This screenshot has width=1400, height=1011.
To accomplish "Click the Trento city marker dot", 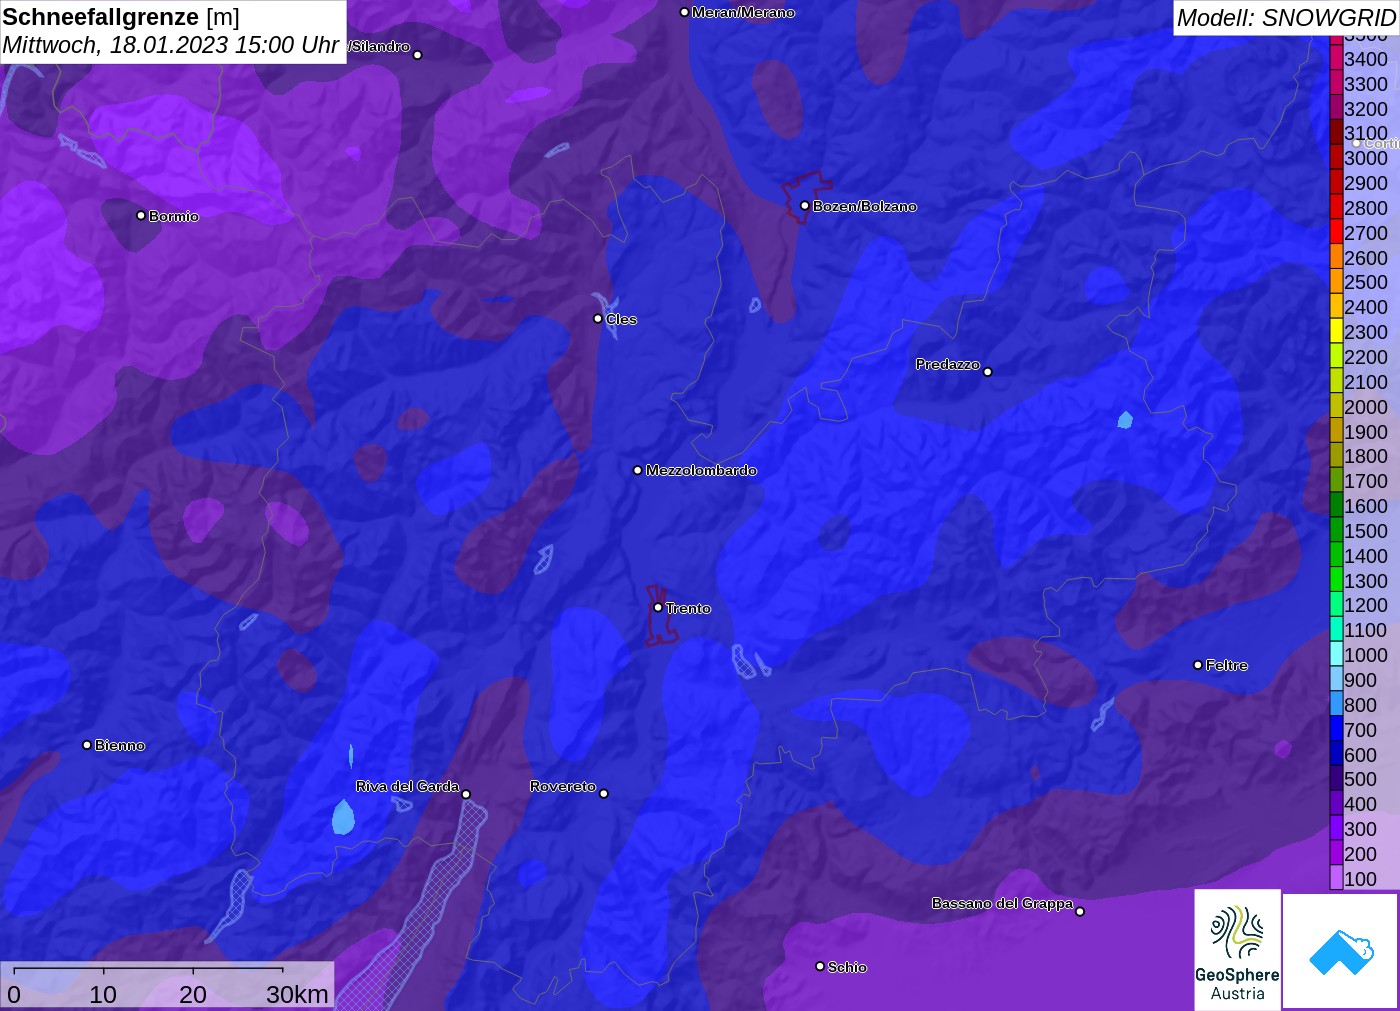I will tap(658, 607).
